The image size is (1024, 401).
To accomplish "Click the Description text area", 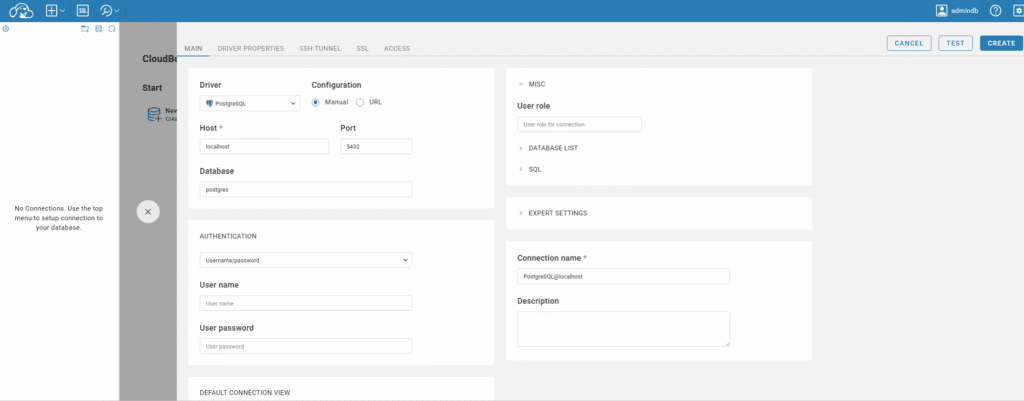I will 623,329.
